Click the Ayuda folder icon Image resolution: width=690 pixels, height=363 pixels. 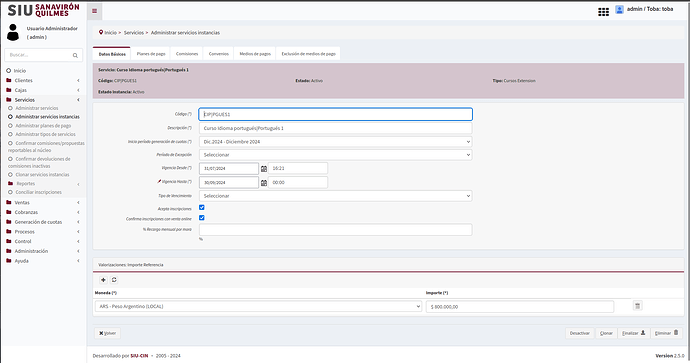(9, 260)
